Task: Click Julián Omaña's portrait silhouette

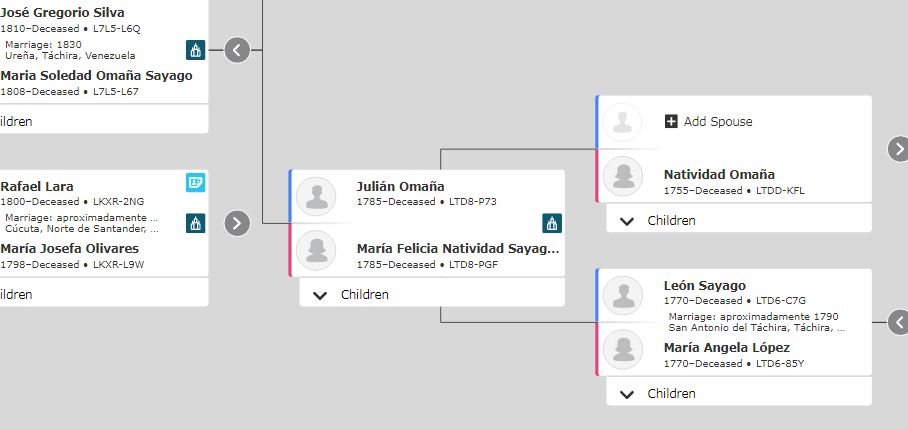Action: 316,197
